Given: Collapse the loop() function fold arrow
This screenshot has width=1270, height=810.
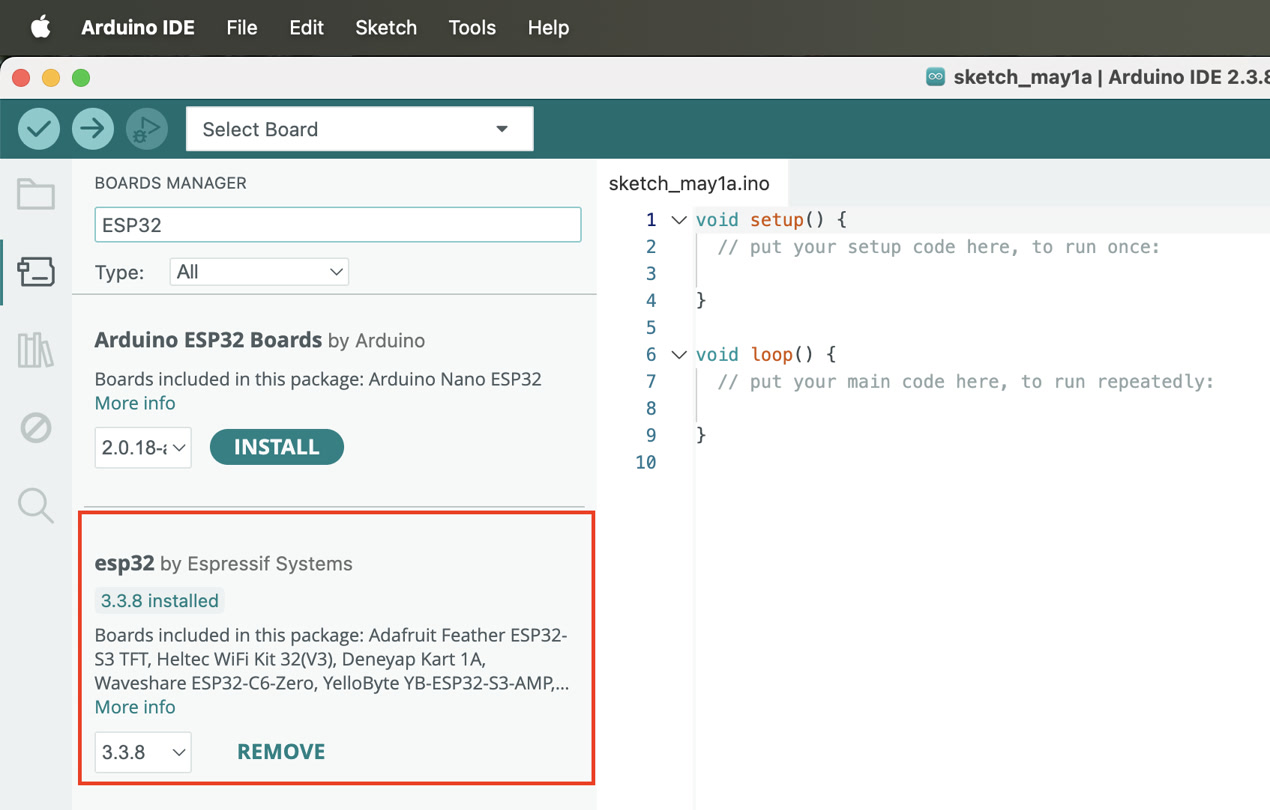Looking at the screenshot, I should pos(679,355).
